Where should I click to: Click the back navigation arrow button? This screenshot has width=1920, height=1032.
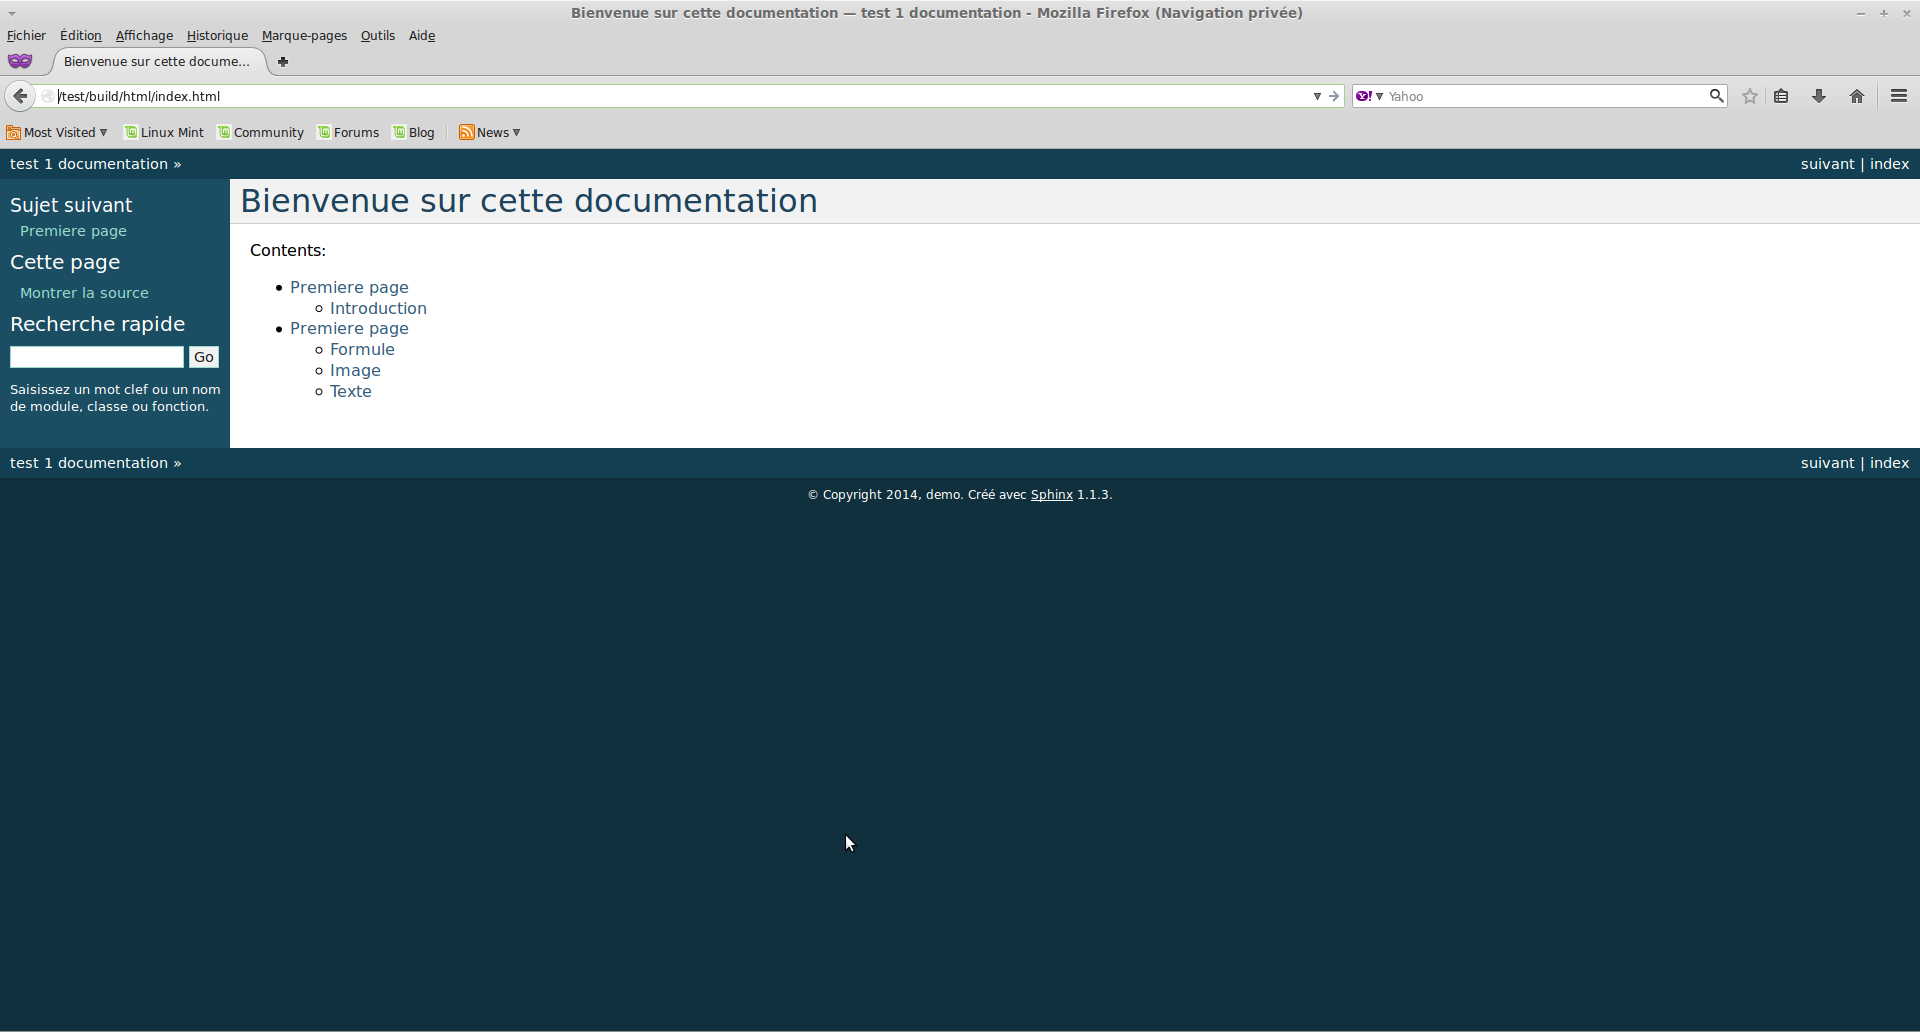coord(20,96)
